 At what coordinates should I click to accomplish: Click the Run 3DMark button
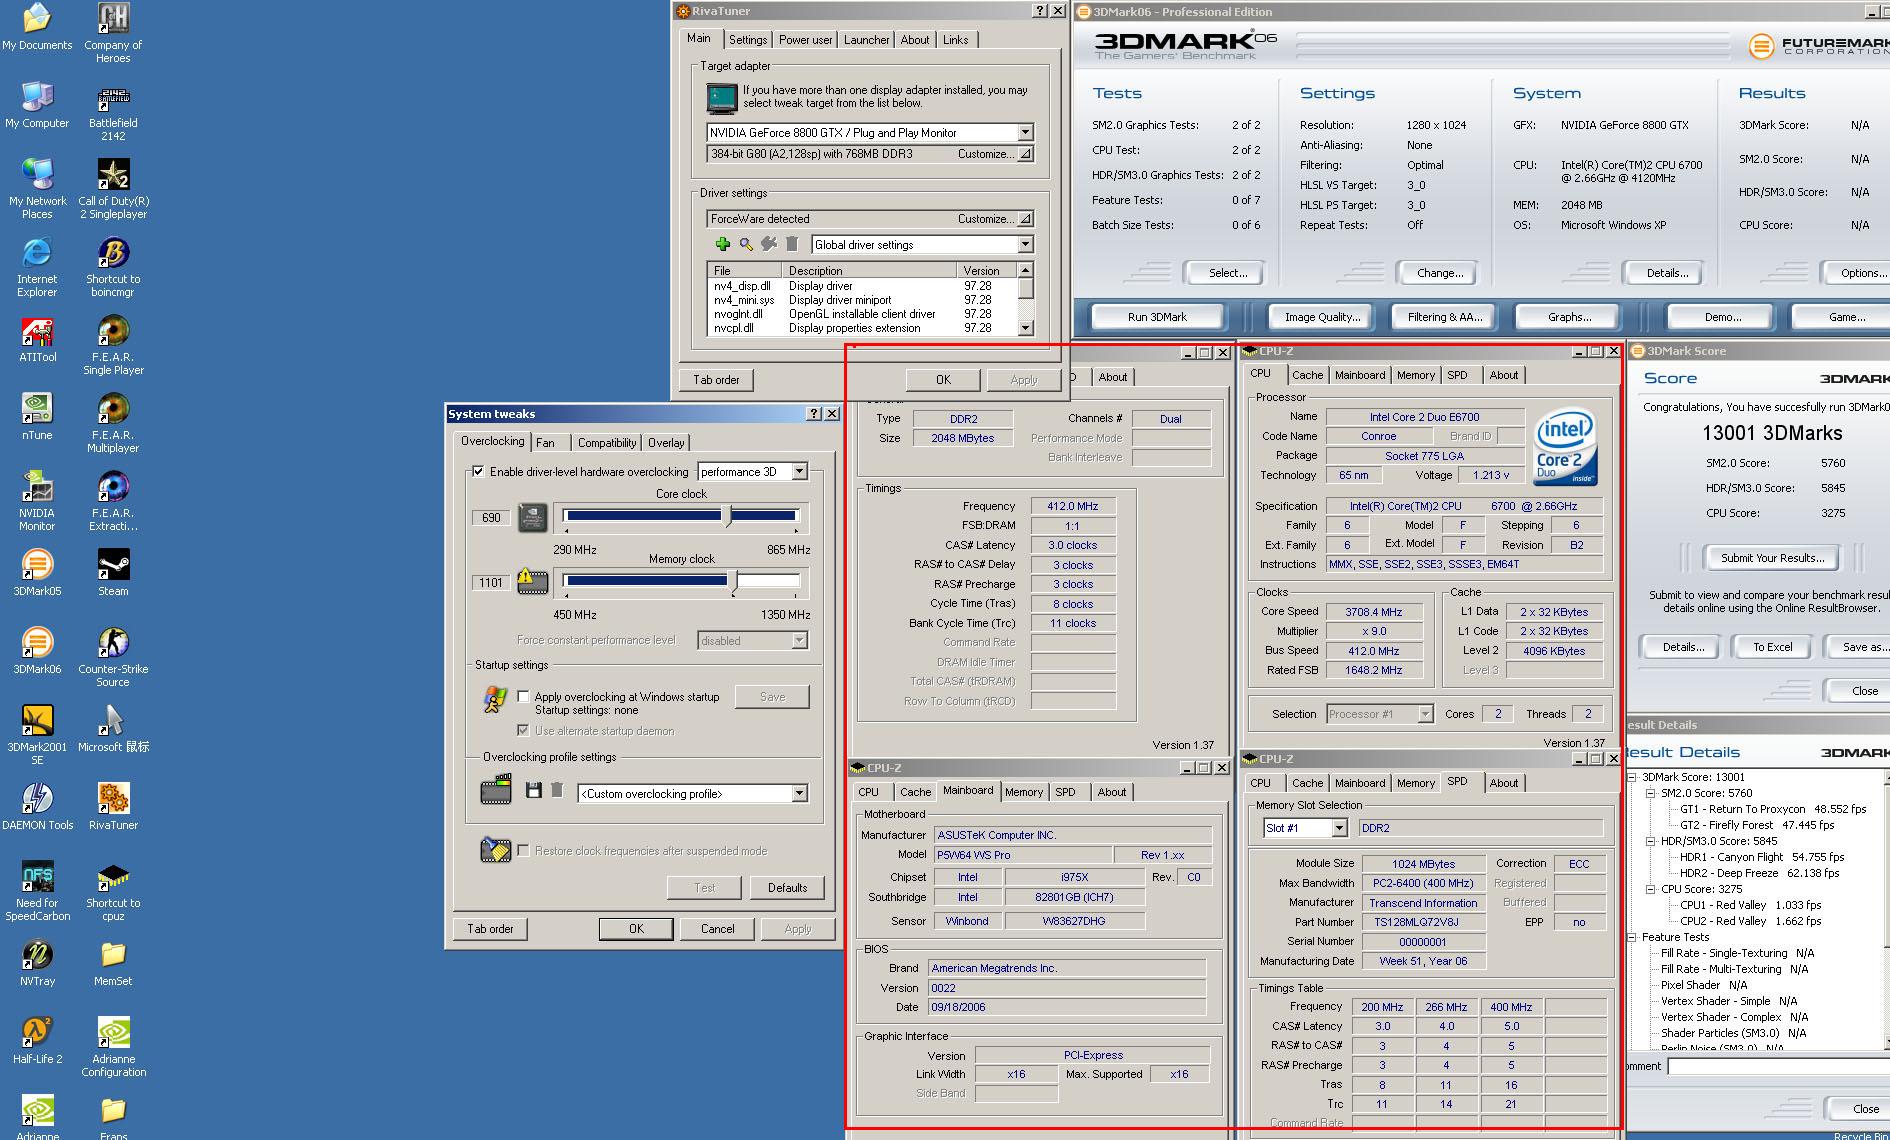click(1157, 317)
